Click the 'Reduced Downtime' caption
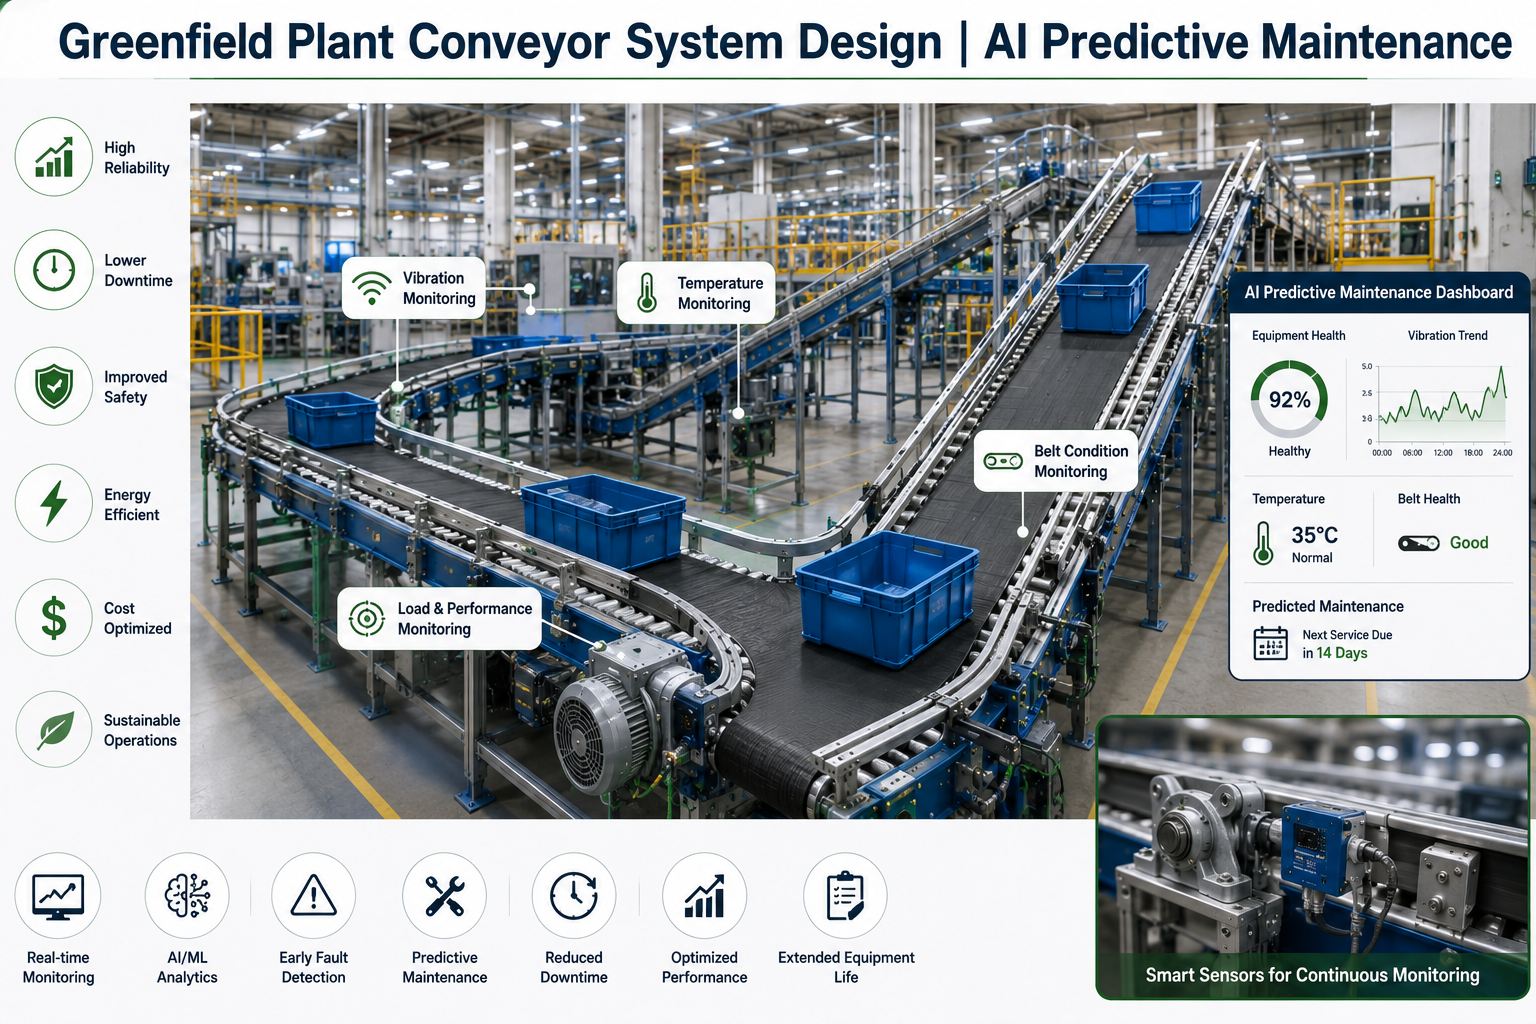This screenshot has height=1024, width=1536. coord(574,967)
